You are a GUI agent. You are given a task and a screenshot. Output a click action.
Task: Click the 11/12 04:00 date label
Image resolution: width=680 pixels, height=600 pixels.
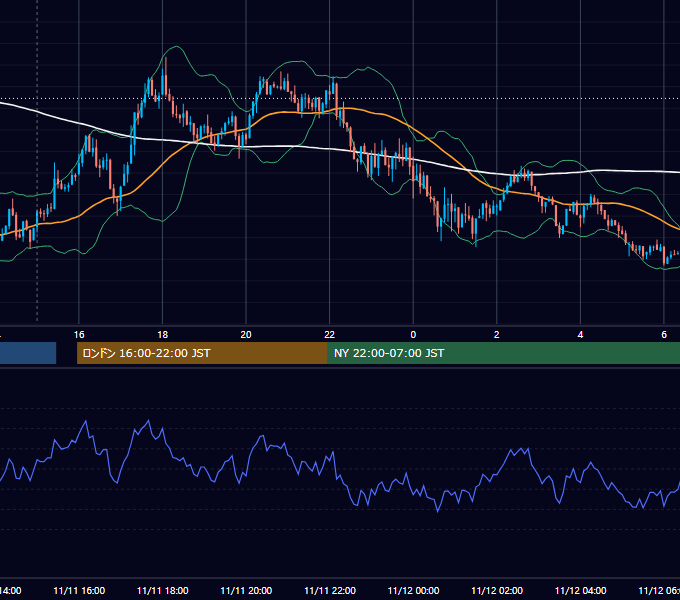coord(581,591)
